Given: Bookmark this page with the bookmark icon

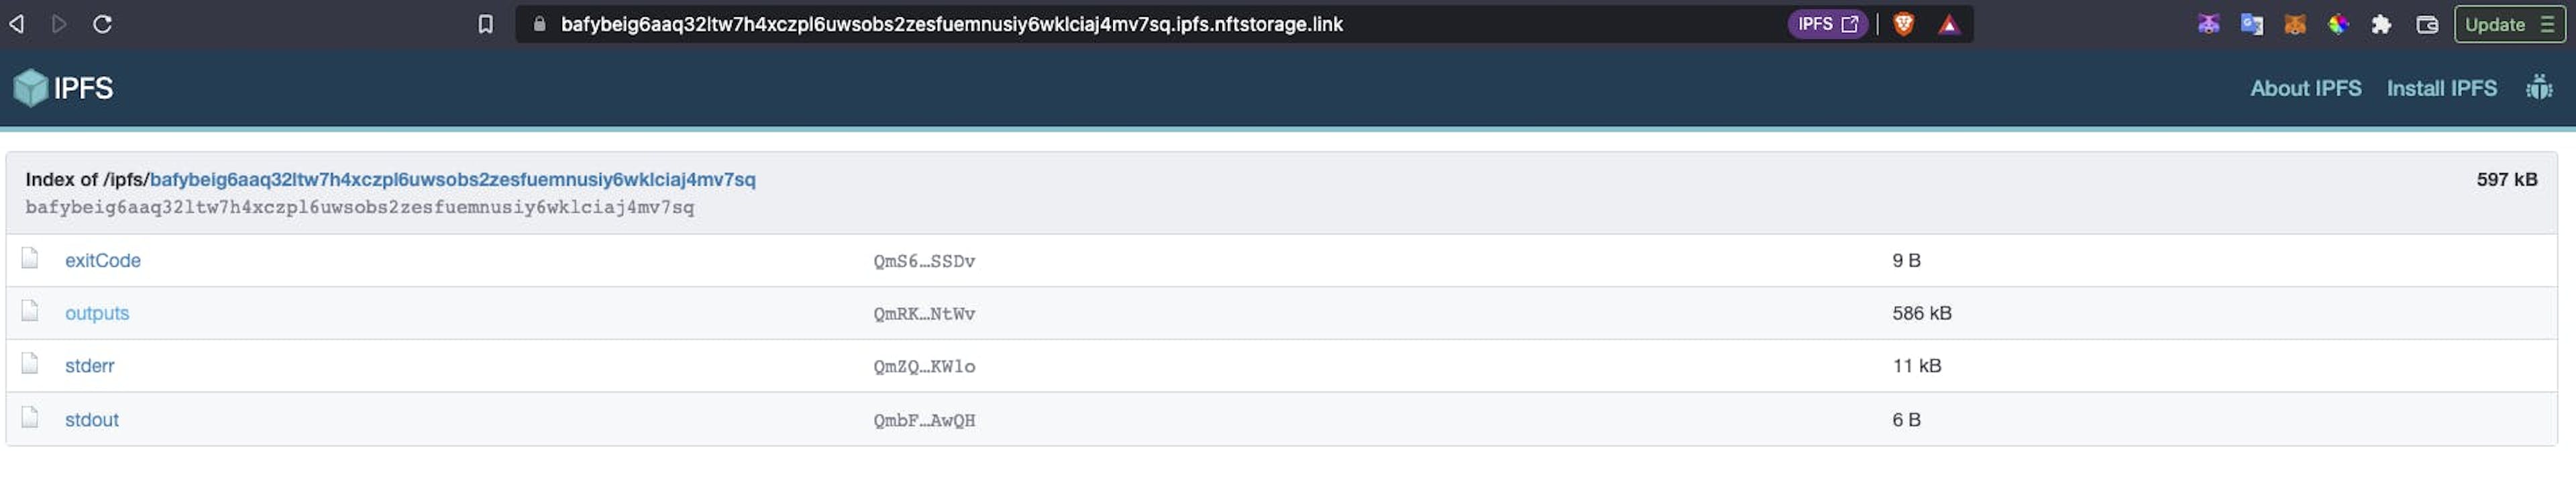Looking at the screenshot, I should (485, 24).
